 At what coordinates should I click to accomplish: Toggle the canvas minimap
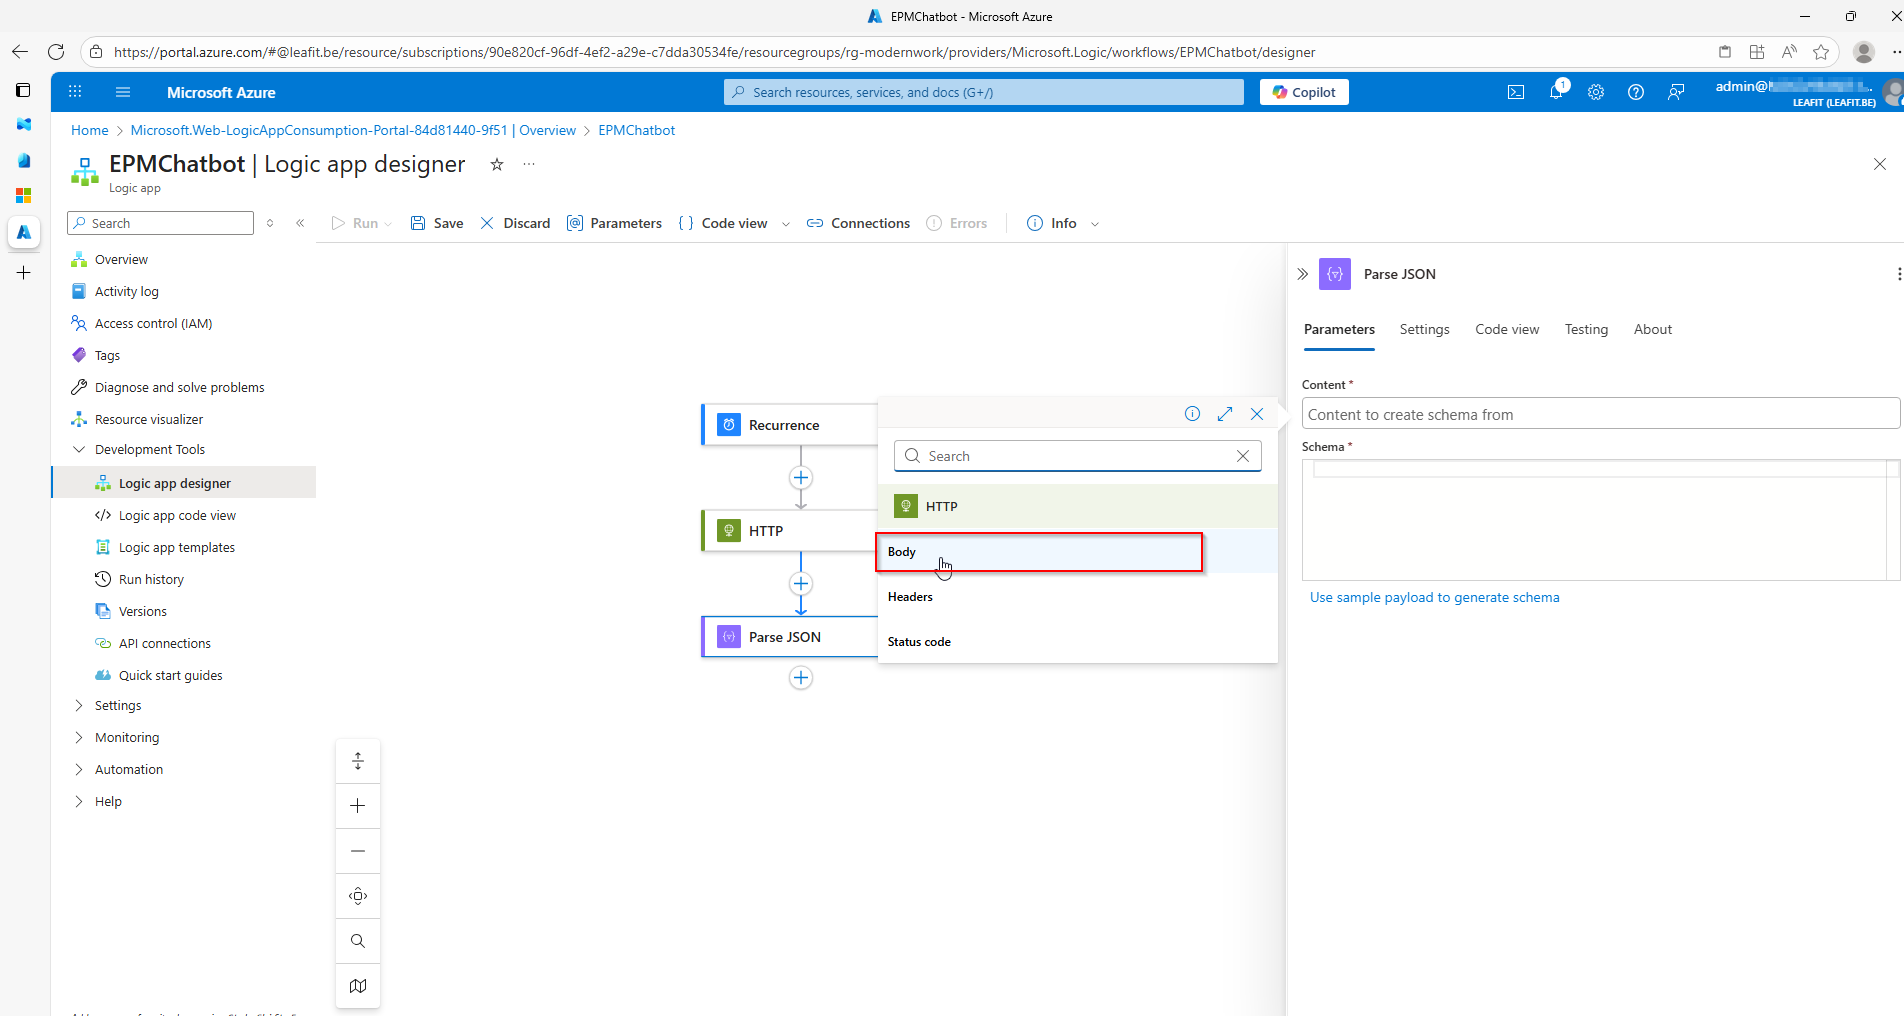(x=358, y=986)
